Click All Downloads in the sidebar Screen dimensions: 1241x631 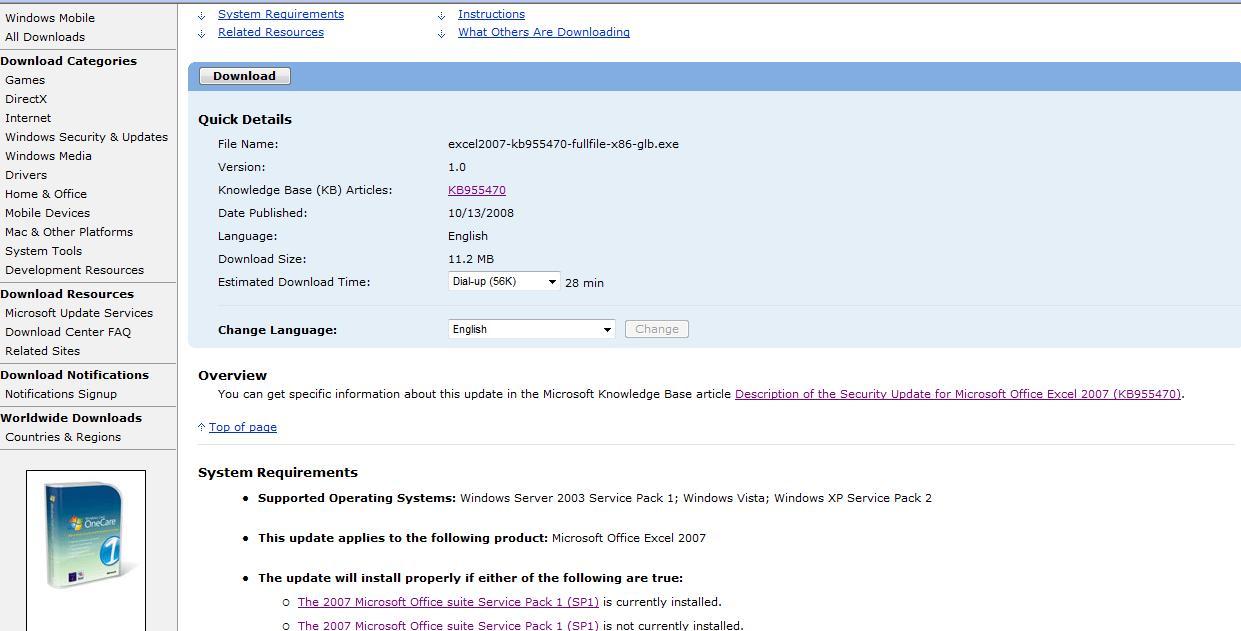[45, 37]
